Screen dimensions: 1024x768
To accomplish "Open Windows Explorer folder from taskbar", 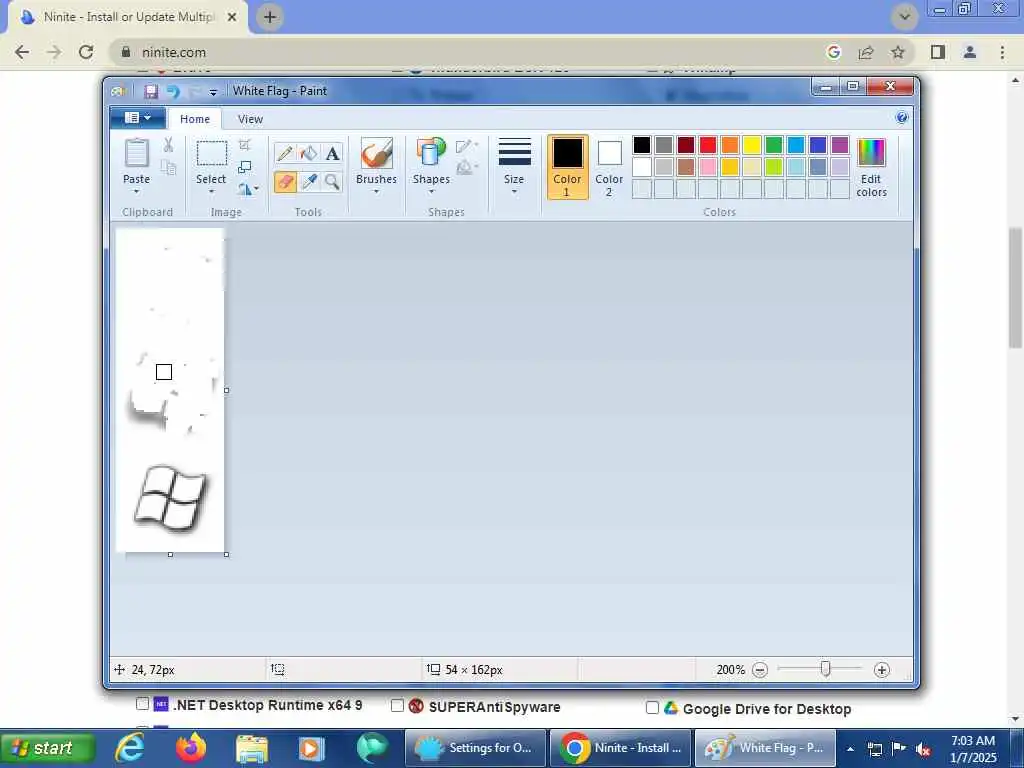I will [251, 748].
